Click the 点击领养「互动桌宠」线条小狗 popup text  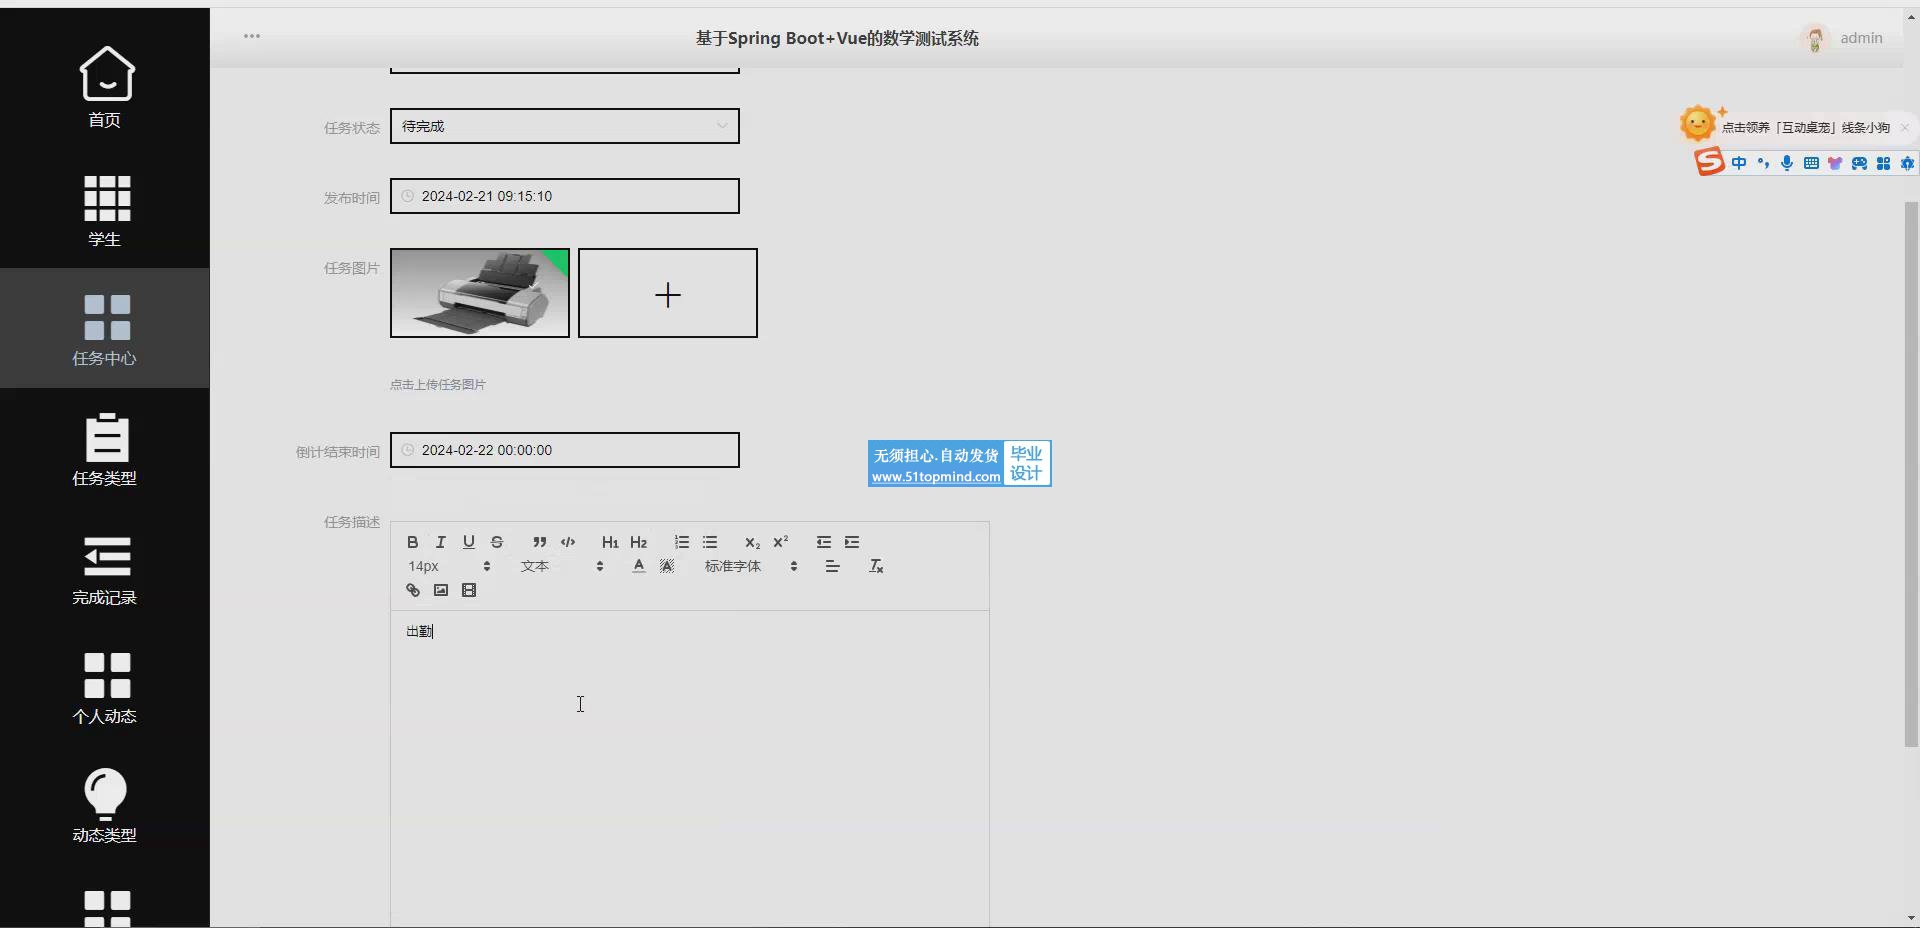(x=1805, y=127)
